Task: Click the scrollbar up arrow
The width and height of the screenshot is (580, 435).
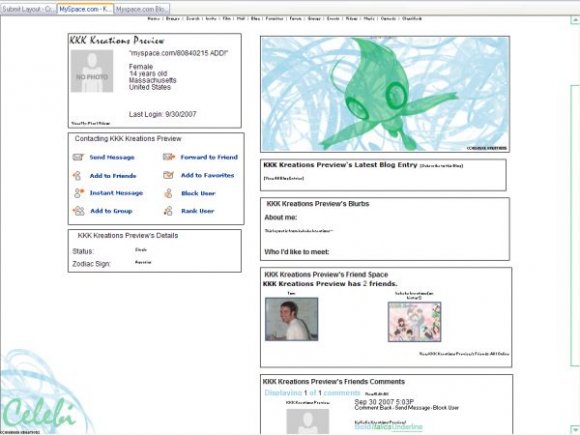Action: click(575, 21)
